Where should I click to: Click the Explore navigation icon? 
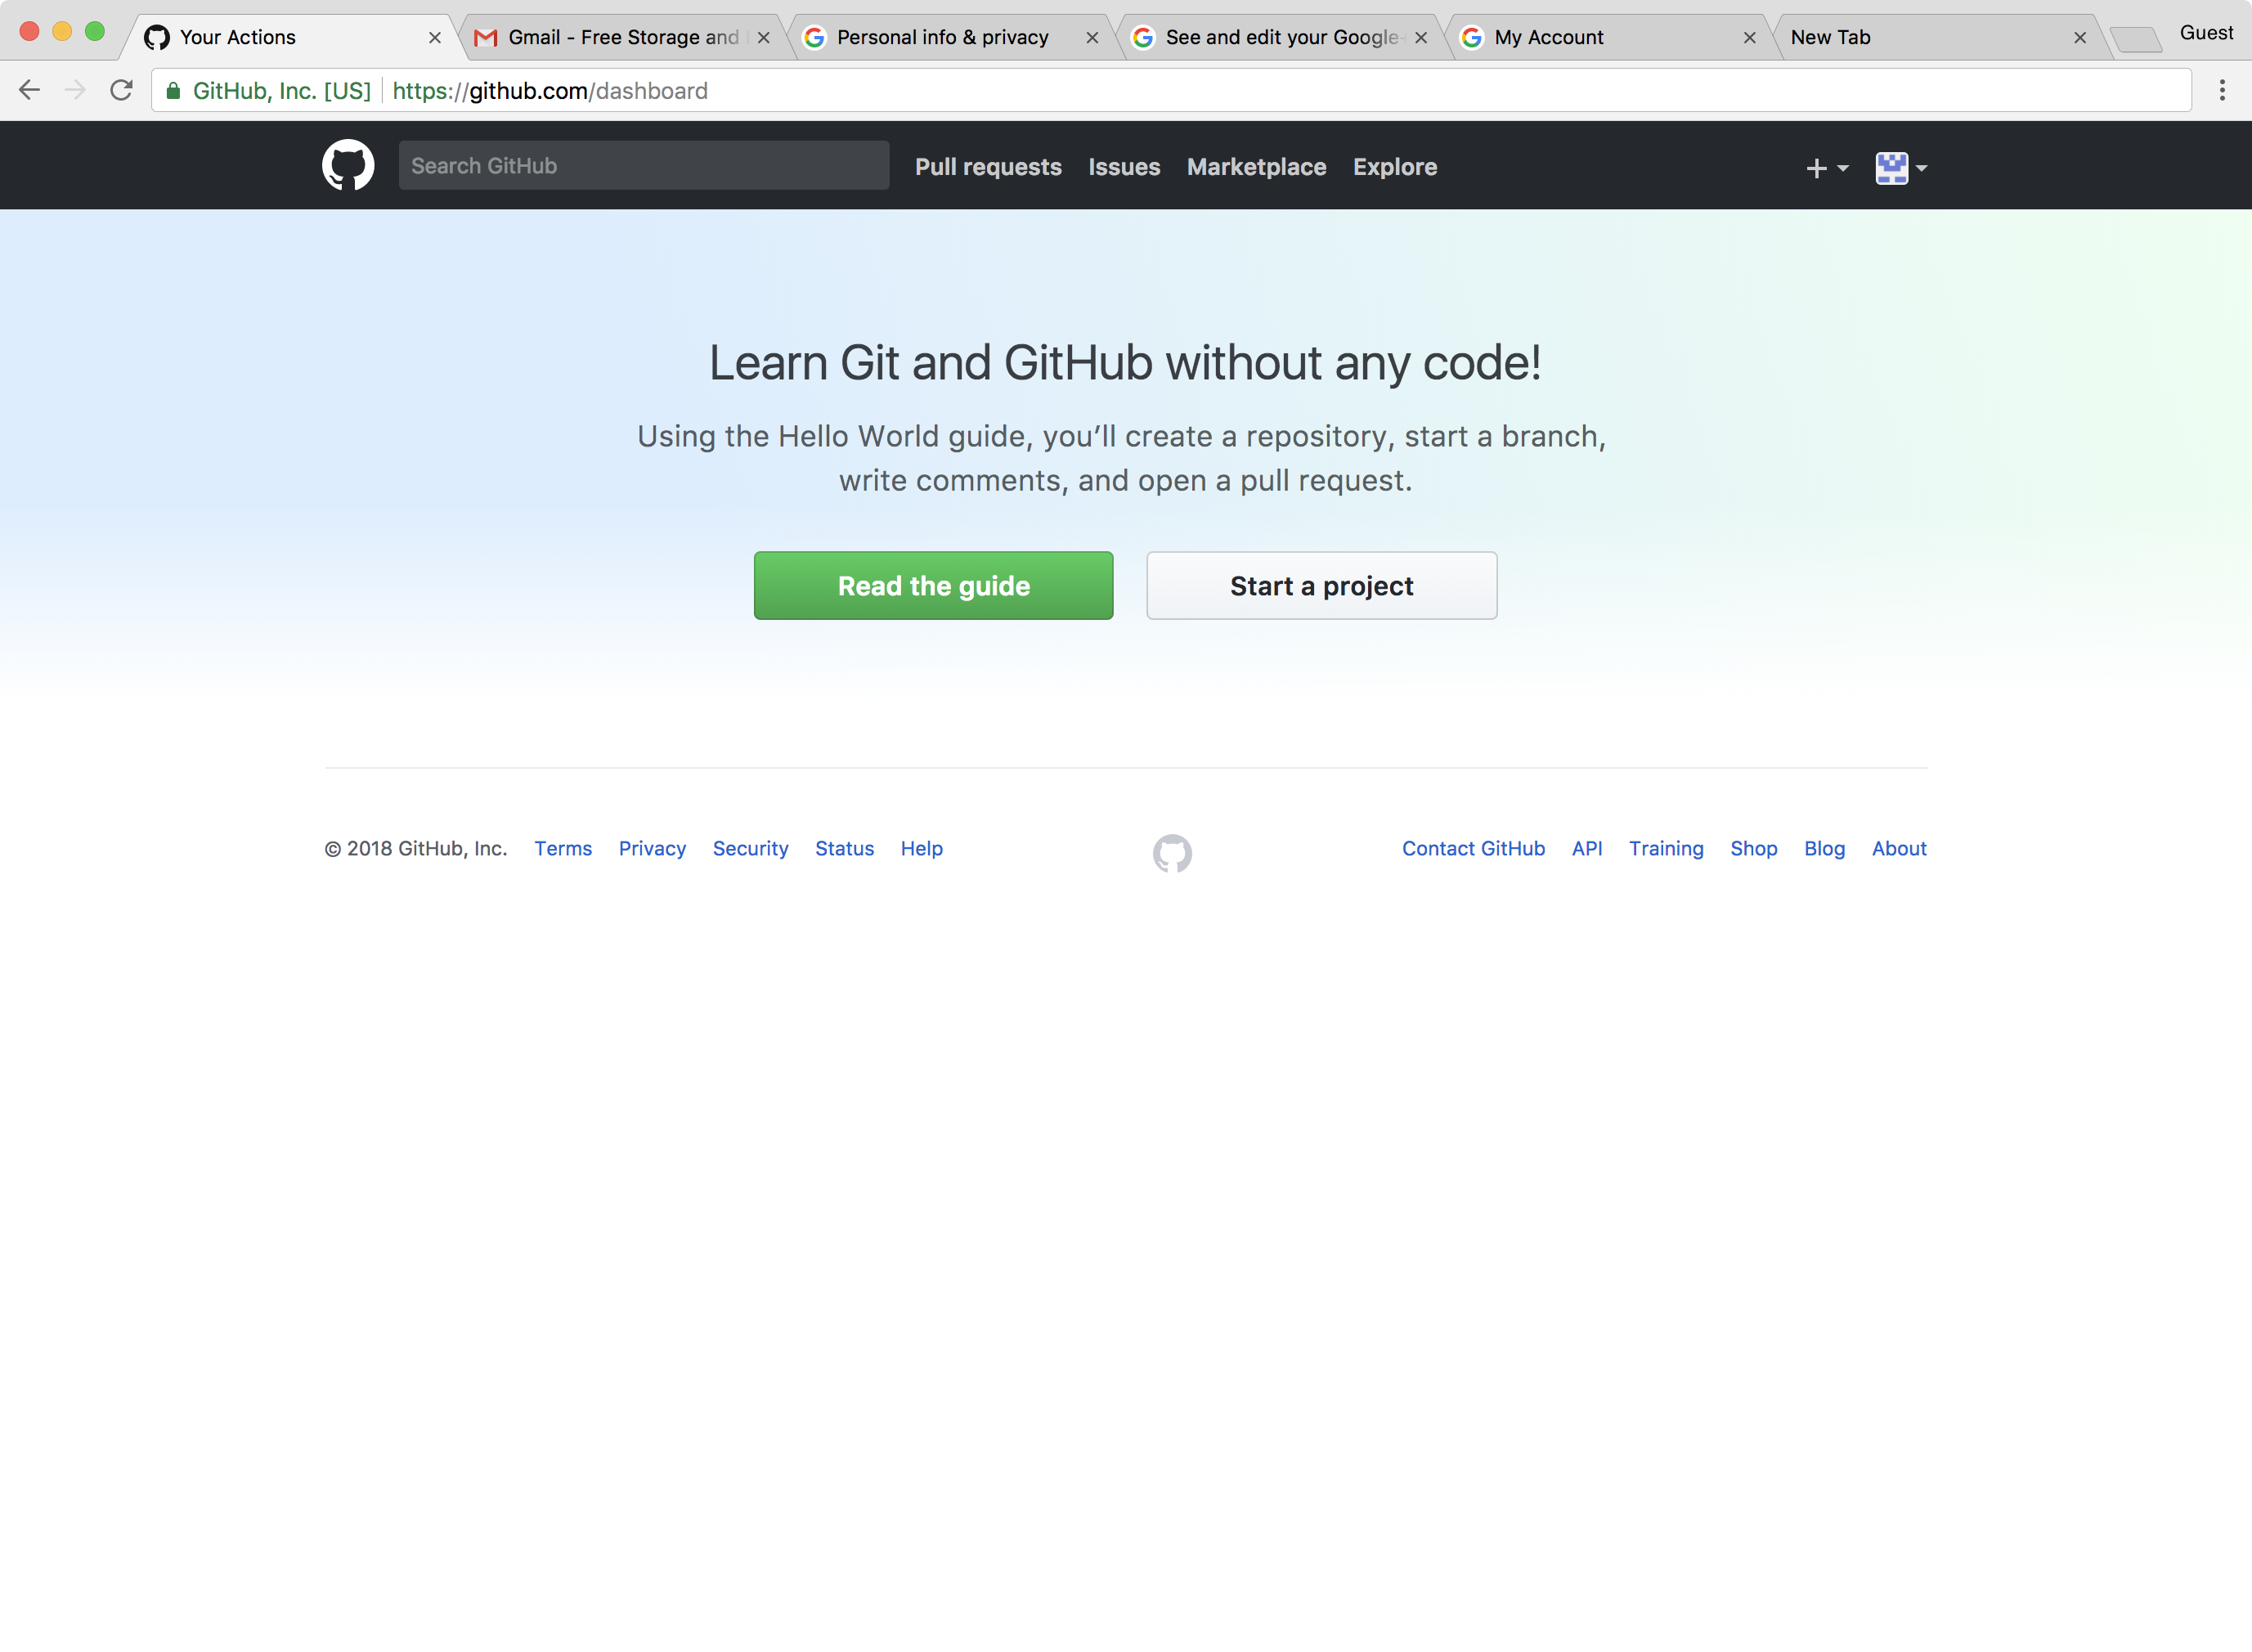[1395, 166]
